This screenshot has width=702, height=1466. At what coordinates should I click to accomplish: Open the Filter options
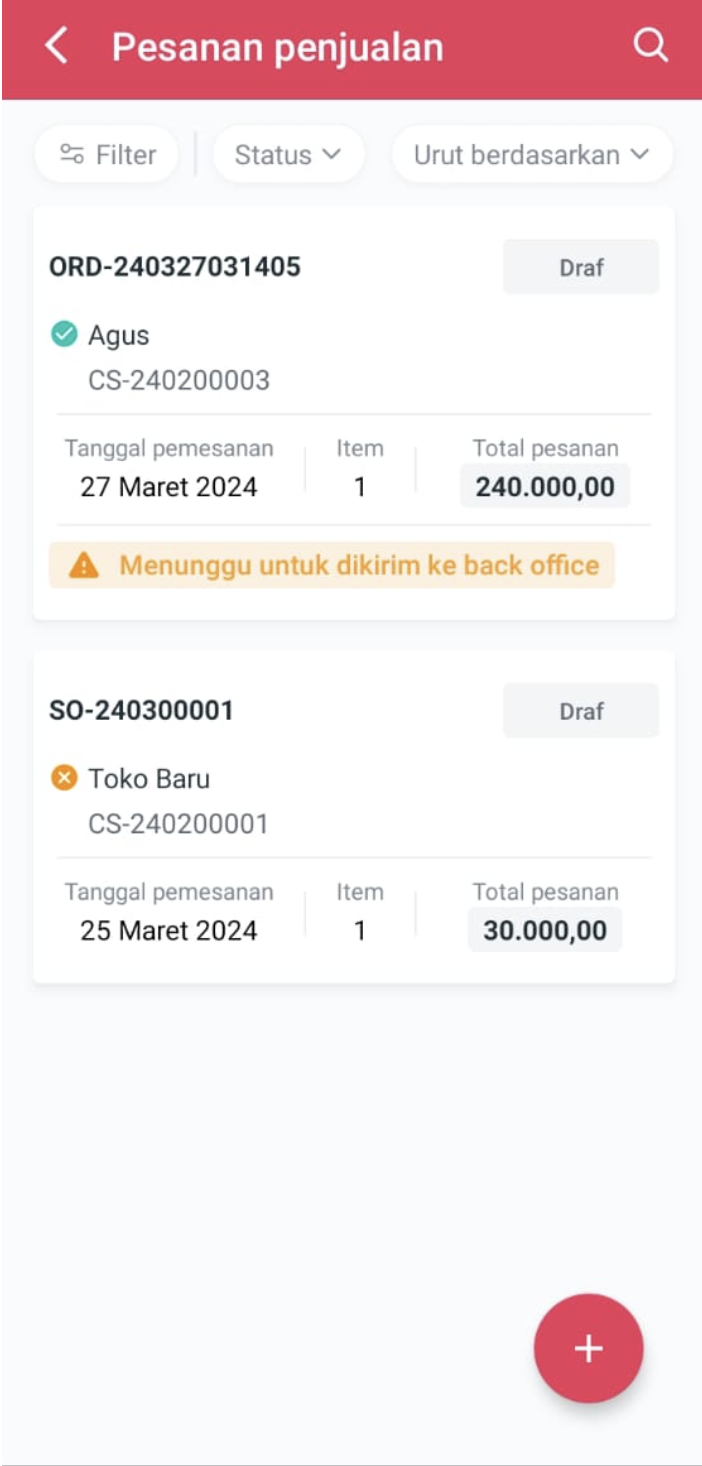click(107, 155)
